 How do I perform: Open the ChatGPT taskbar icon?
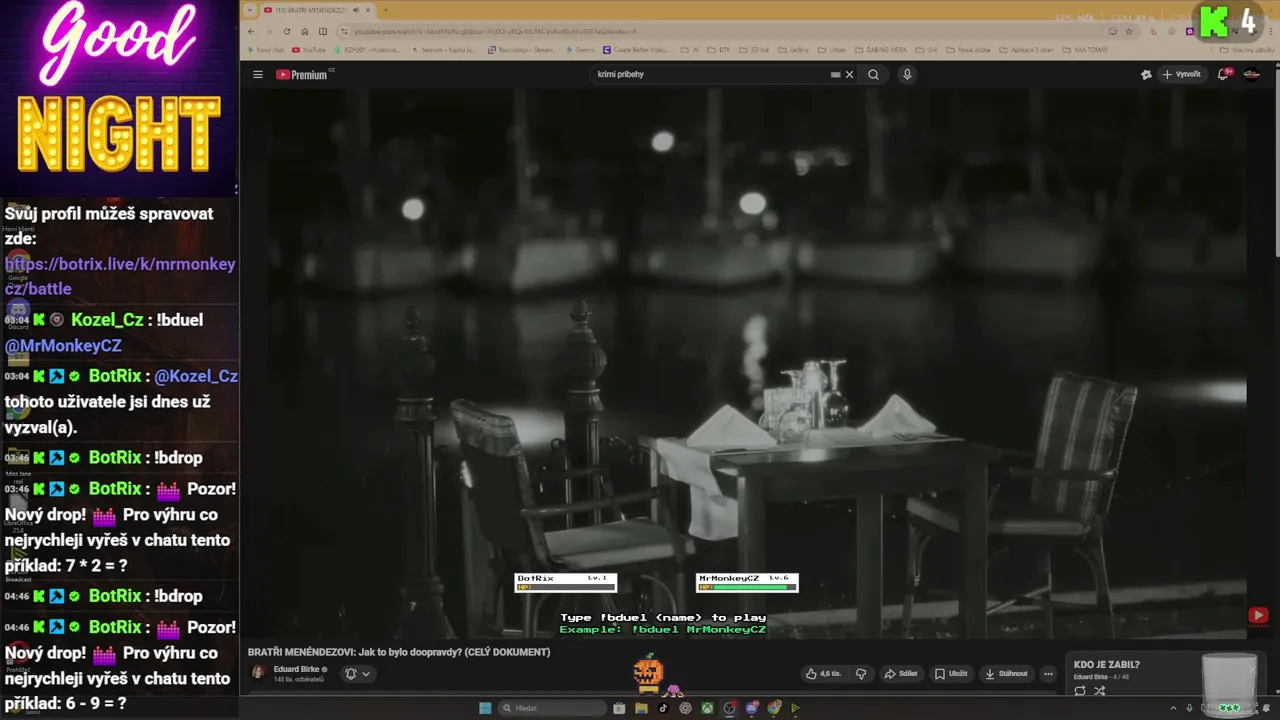[x=685, y=708]
